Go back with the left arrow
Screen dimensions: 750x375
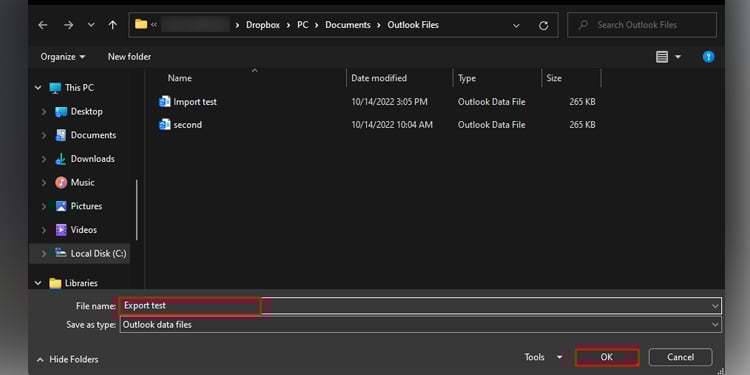point(43,25)
